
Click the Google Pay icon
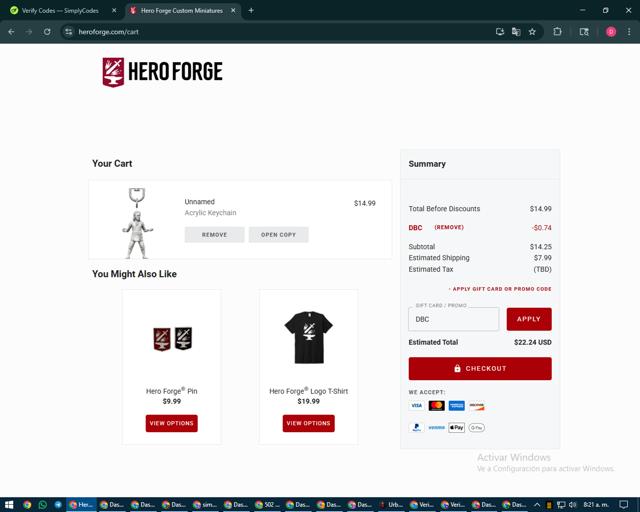(x=476, y=427)
